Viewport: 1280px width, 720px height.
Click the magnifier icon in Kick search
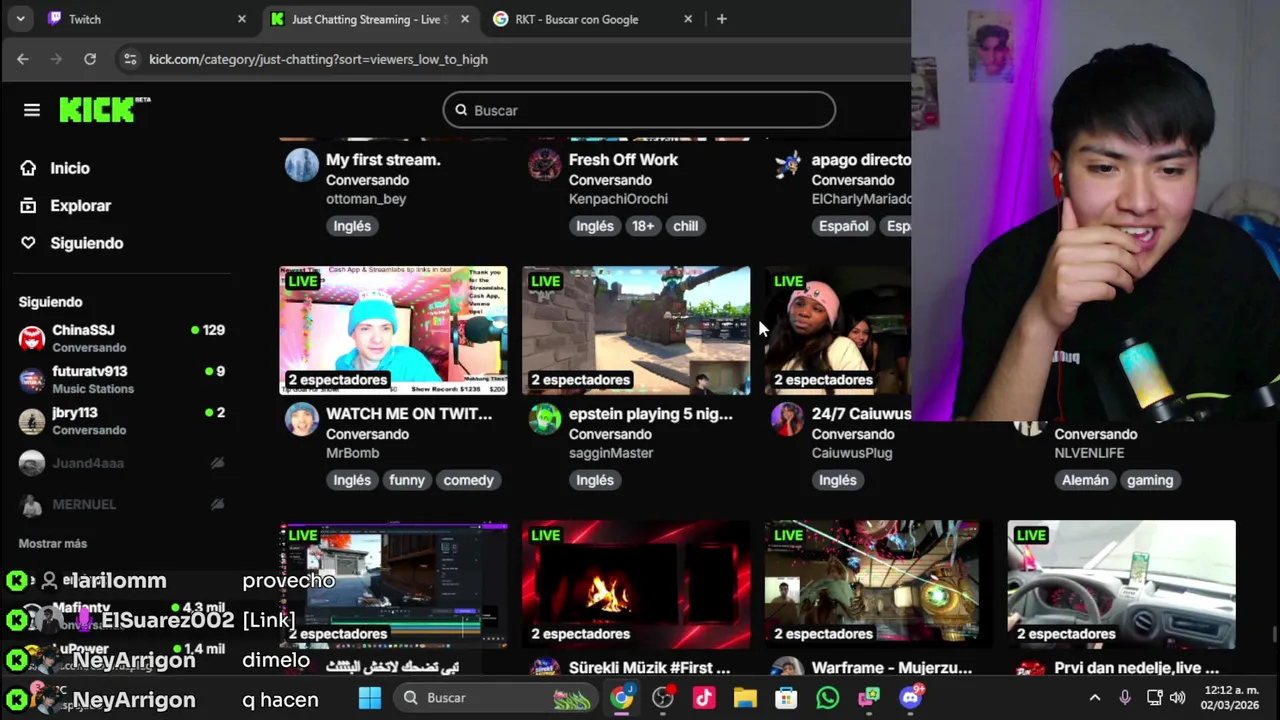click(x=461, y=110)
